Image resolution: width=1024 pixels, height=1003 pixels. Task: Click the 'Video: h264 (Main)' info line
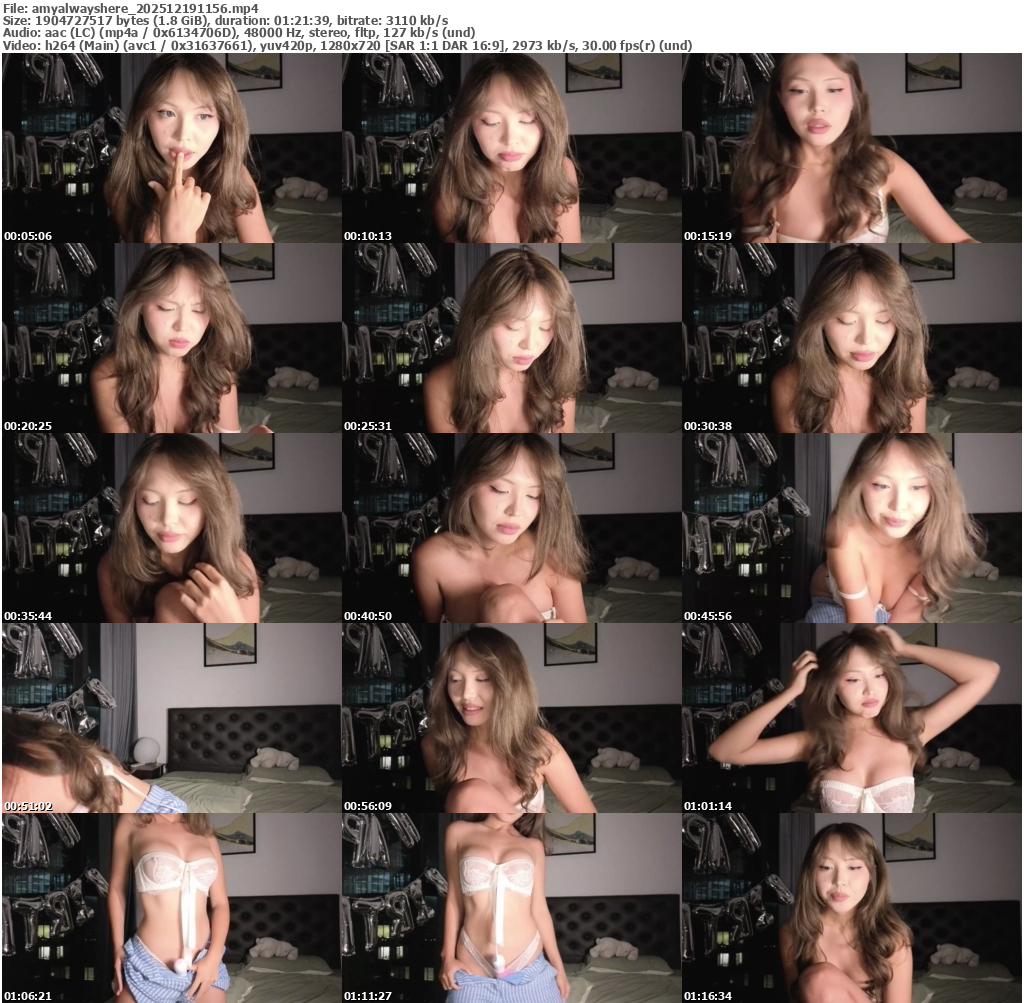click(347, 45)
